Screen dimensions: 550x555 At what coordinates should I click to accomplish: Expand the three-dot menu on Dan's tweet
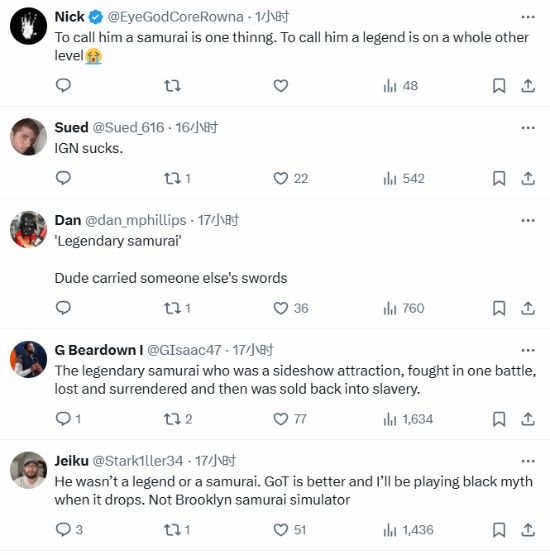pyautogui.click(x=528, y=221)
